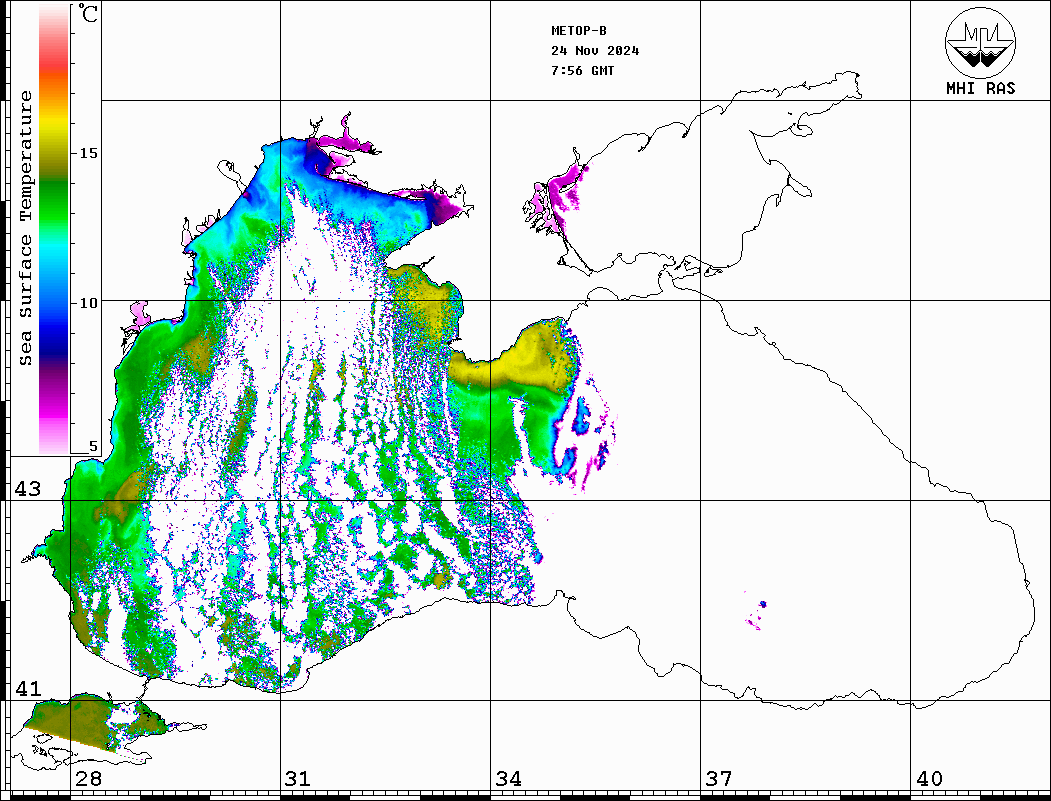The height and width of the screenshot is (801, 1051).
Task: Click the longitude label '31'
Action: (x=298, y=778)
